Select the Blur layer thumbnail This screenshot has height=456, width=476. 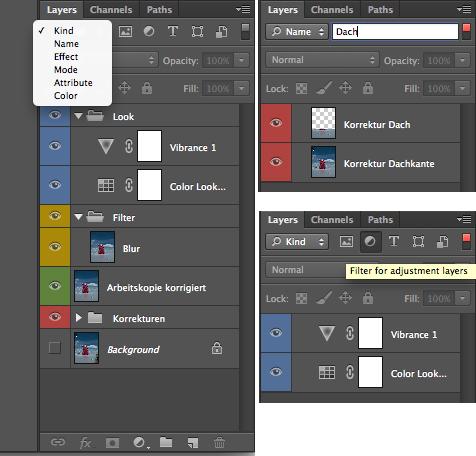pyautogui.click(x=102, y=247)
